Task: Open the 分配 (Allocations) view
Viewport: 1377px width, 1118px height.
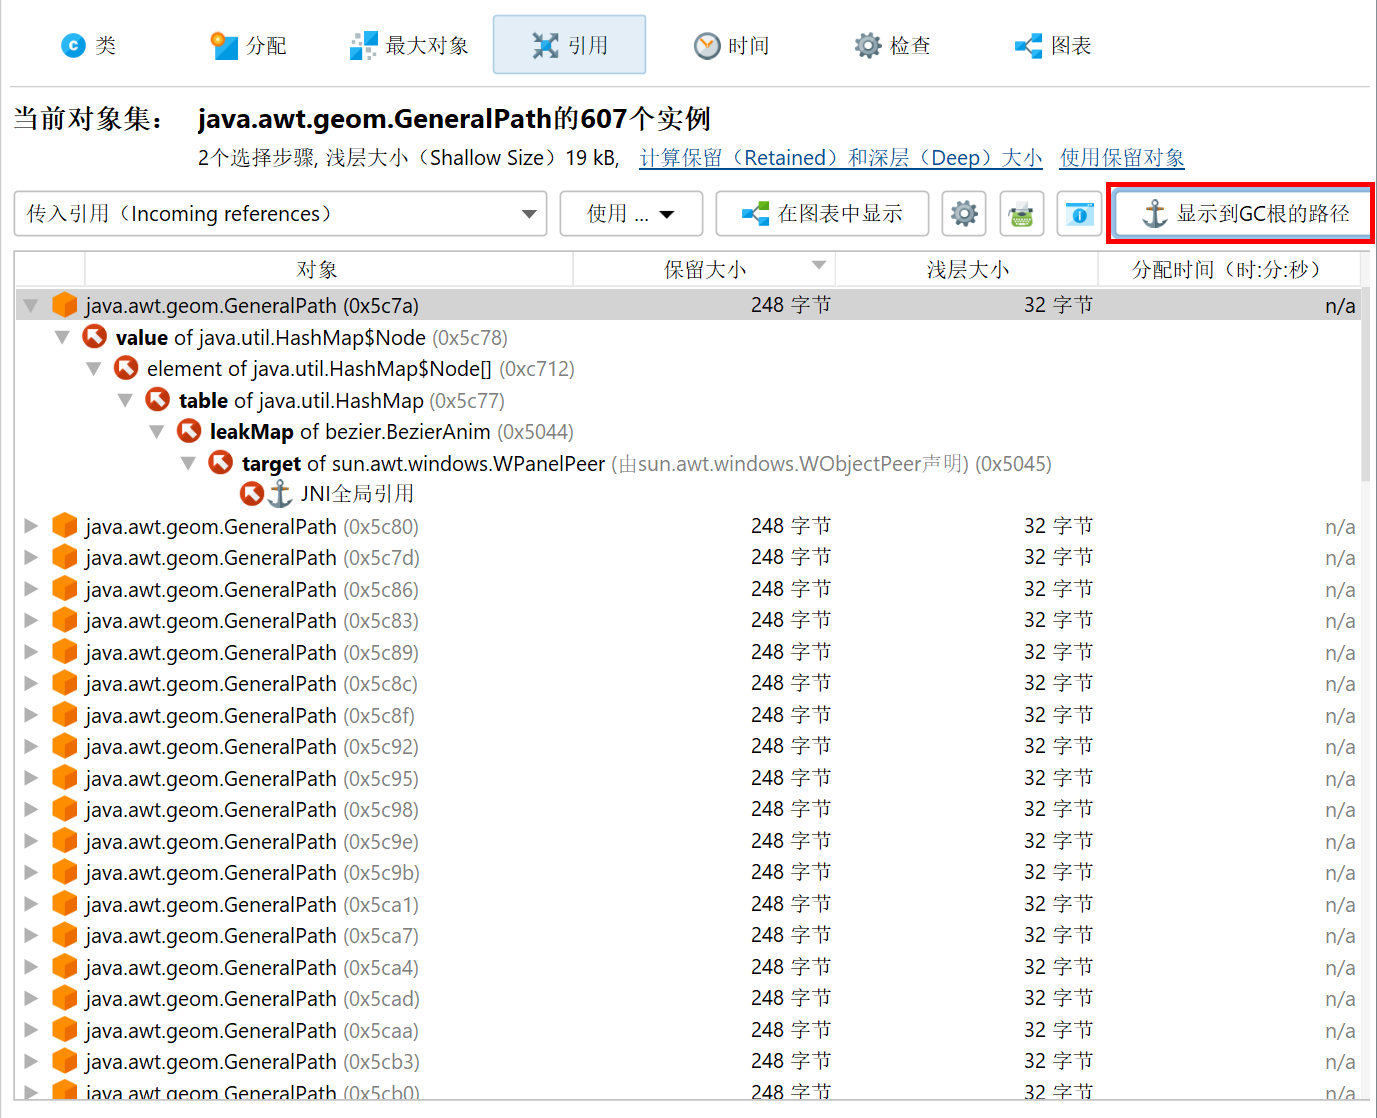Action: (x=249, y=46)
